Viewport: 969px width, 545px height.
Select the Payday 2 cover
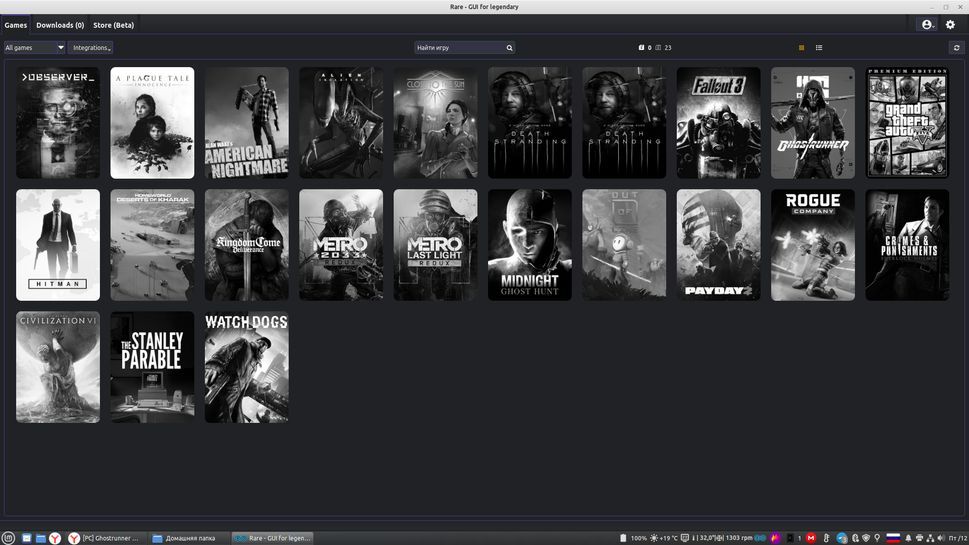(x=719, y=245)
